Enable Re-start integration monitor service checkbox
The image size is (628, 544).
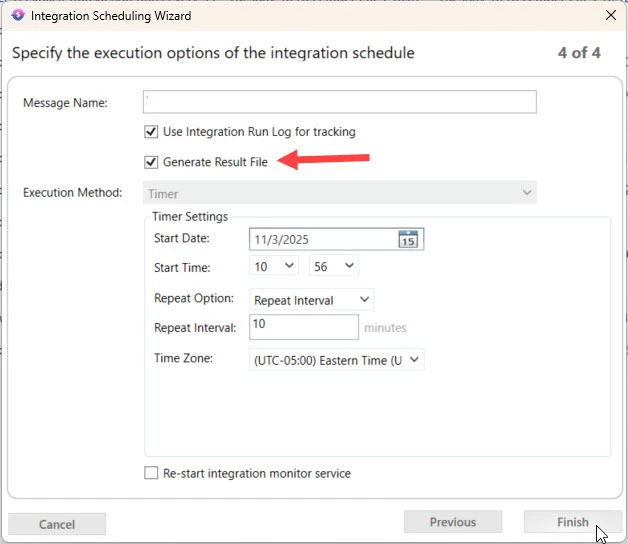tap(151, 473)
